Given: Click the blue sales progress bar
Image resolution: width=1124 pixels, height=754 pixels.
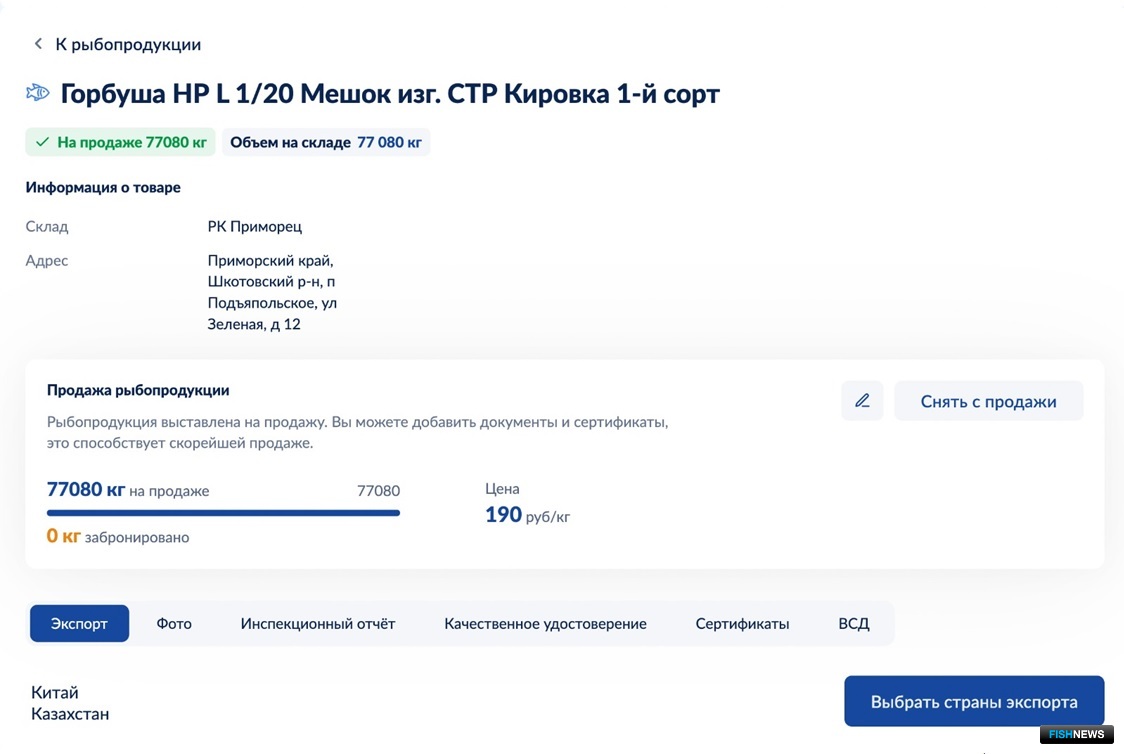Looking at the screenshot, I should [x=223, y=512].
